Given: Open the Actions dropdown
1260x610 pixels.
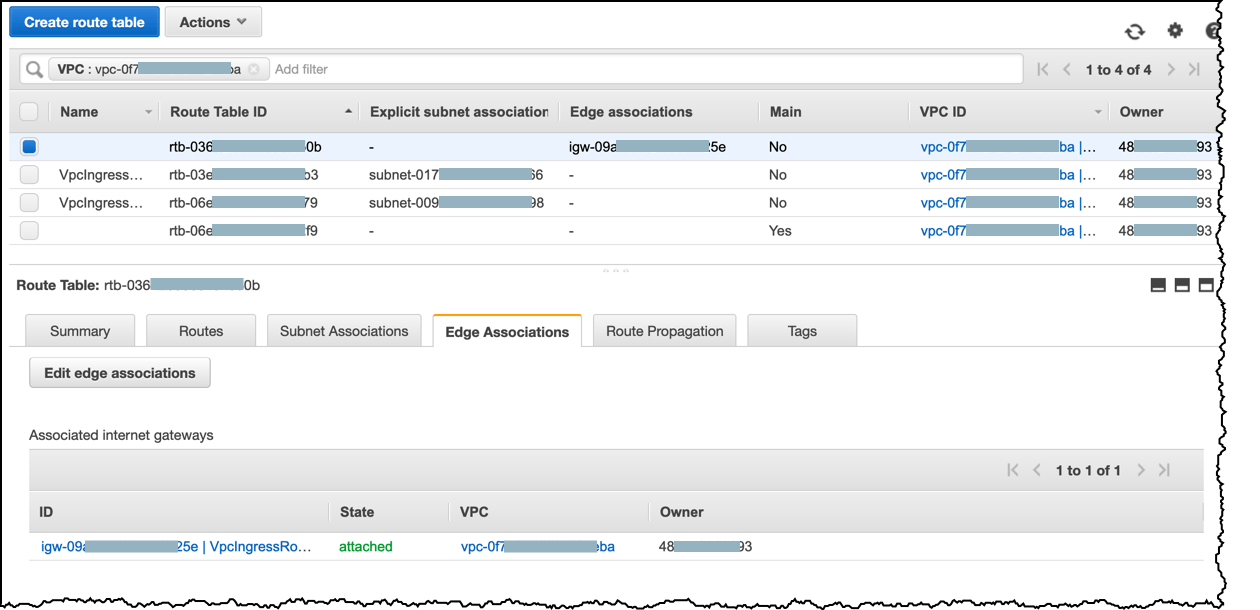Looking at the screenshot, I should (213, 21).
